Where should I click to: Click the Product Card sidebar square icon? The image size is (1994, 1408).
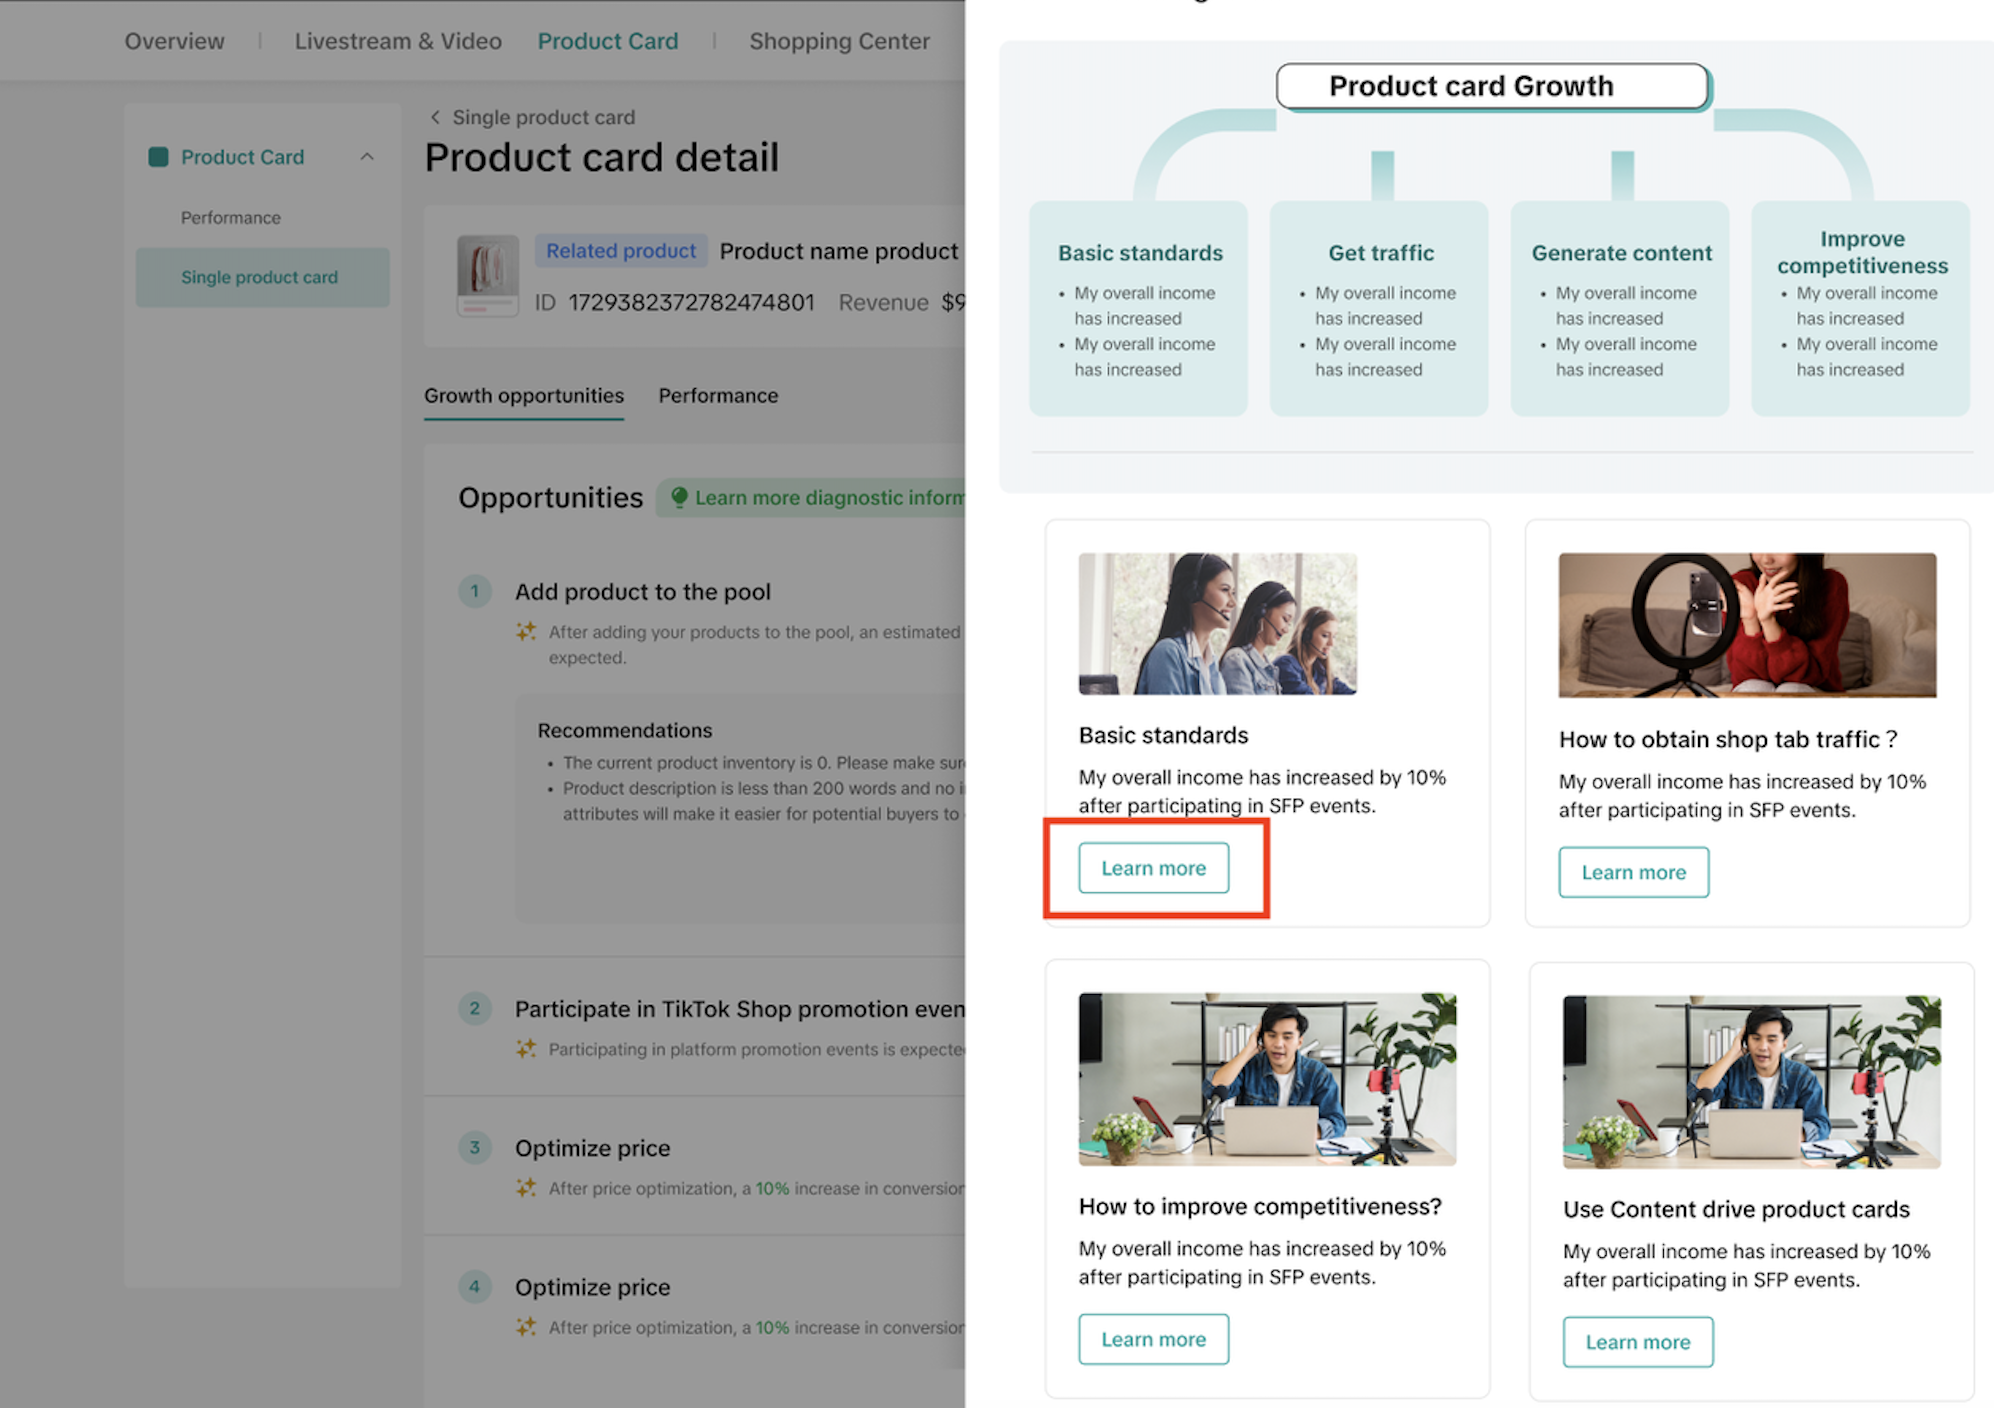coord(158,157)
